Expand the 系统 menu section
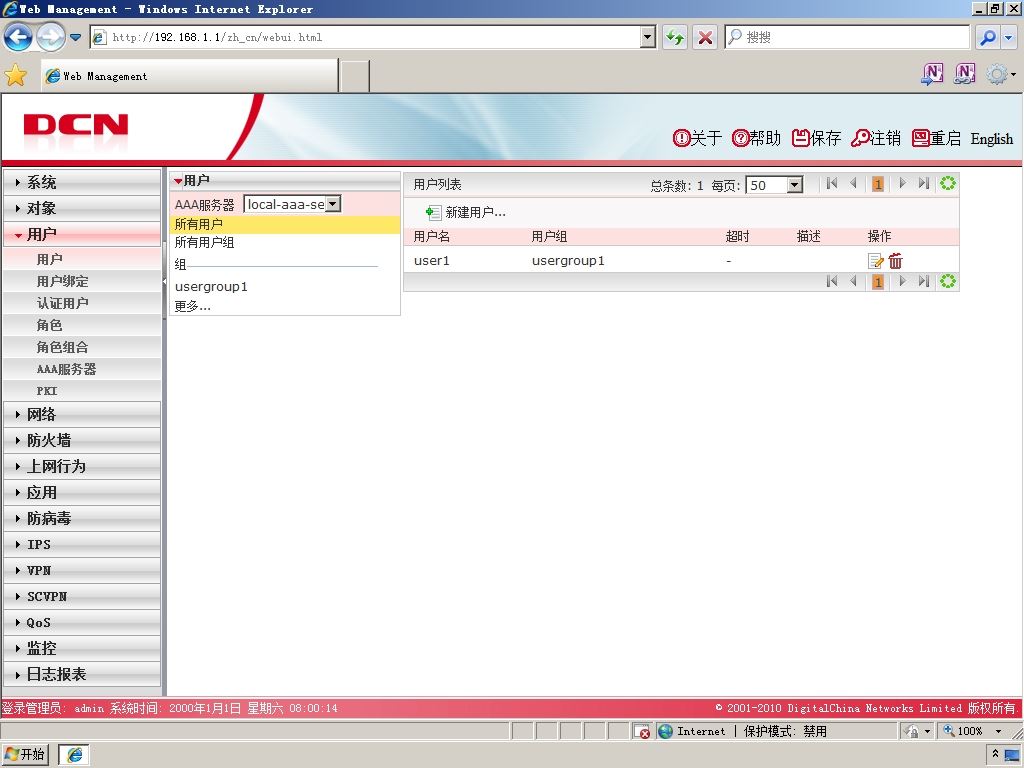 pos(82,182)
